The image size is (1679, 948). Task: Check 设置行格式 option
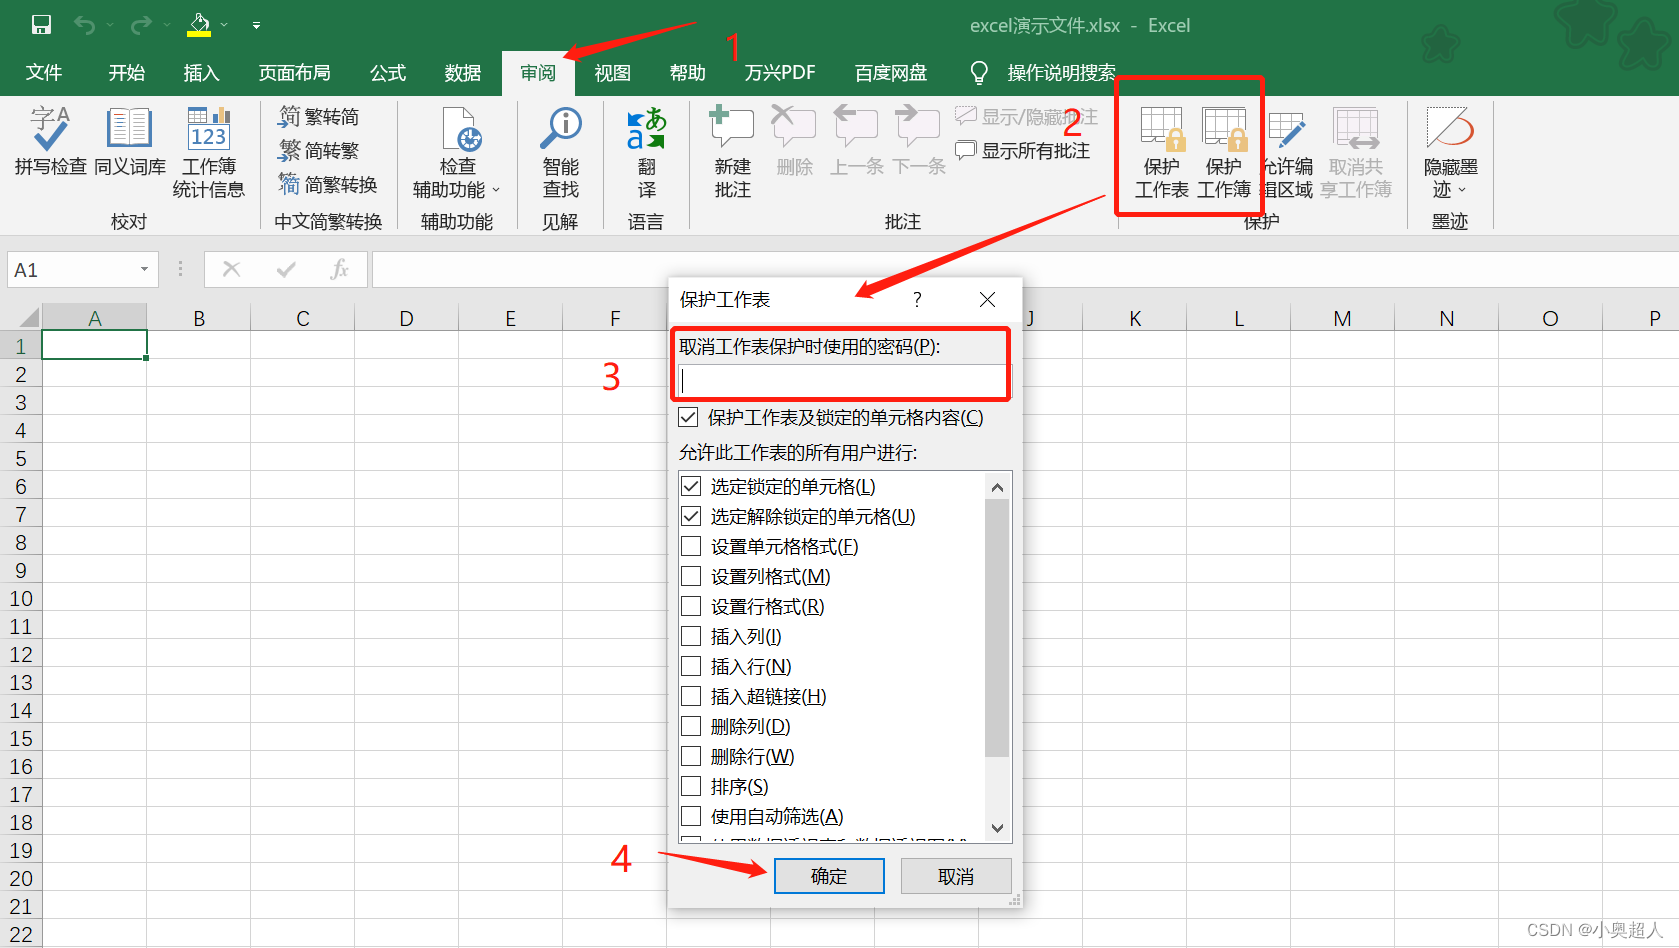691,607
